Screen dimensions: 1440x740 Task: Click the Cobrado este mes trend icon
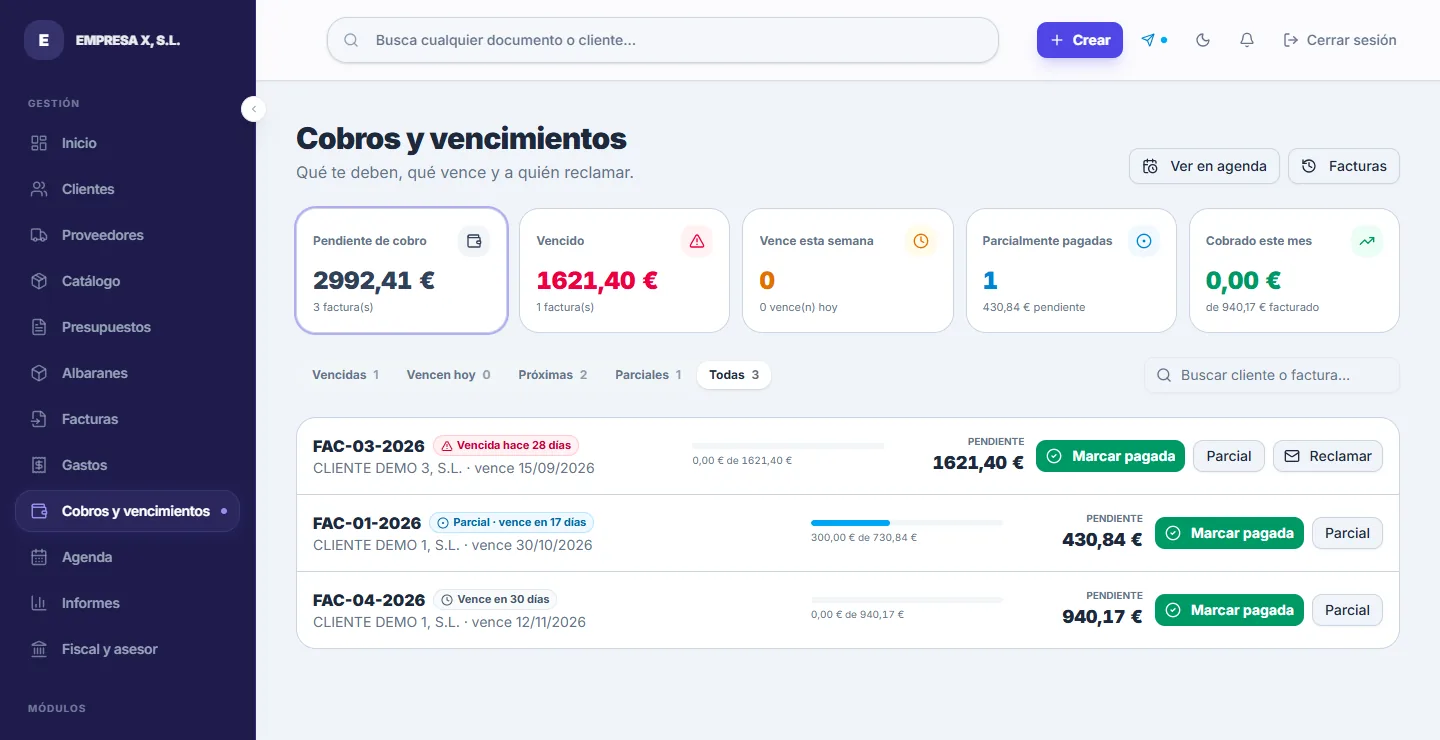pos(1367,241)
